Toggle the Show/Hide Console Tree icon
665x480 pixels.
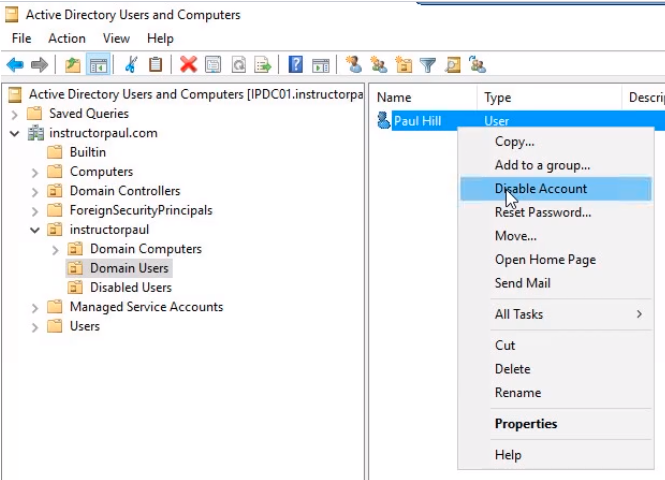pos(98,65)
